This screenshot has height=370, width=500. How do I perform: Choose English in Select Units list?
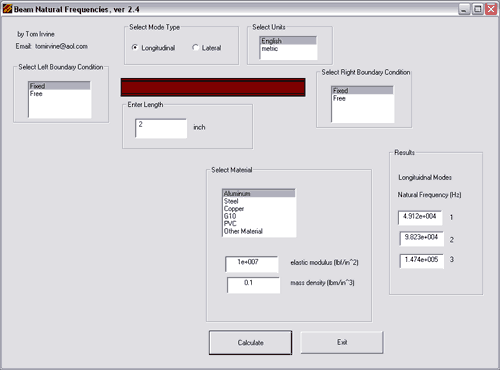(288, 41)
